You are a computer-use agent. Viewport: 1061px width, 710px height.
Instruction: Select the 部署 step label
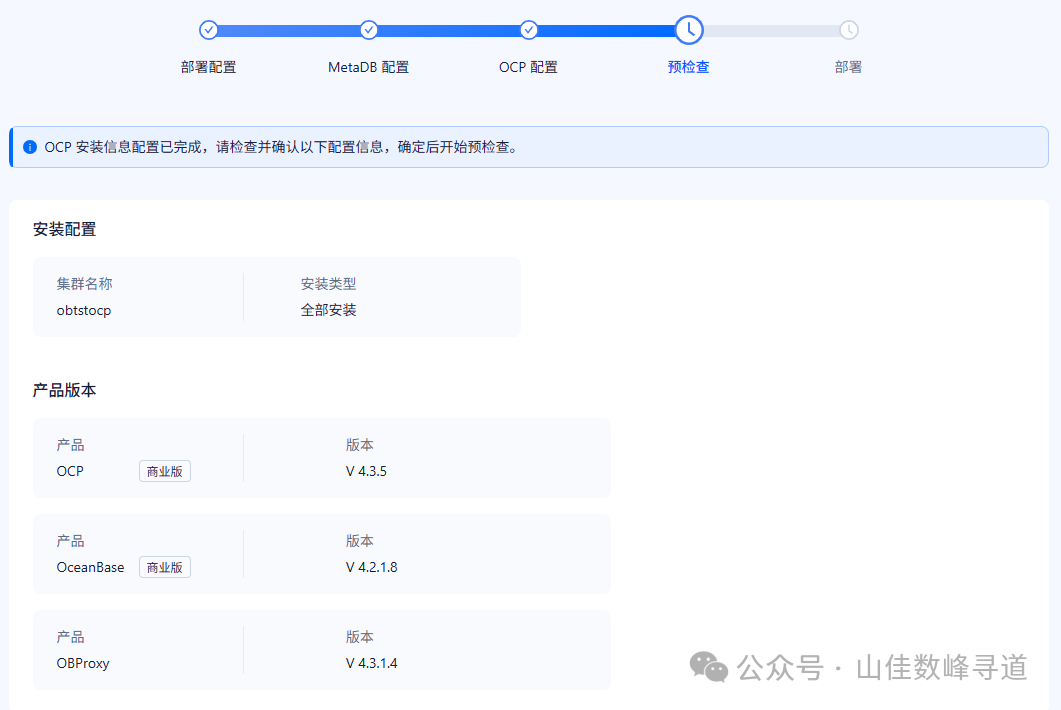pyautogui.click(x=849, y=67)
